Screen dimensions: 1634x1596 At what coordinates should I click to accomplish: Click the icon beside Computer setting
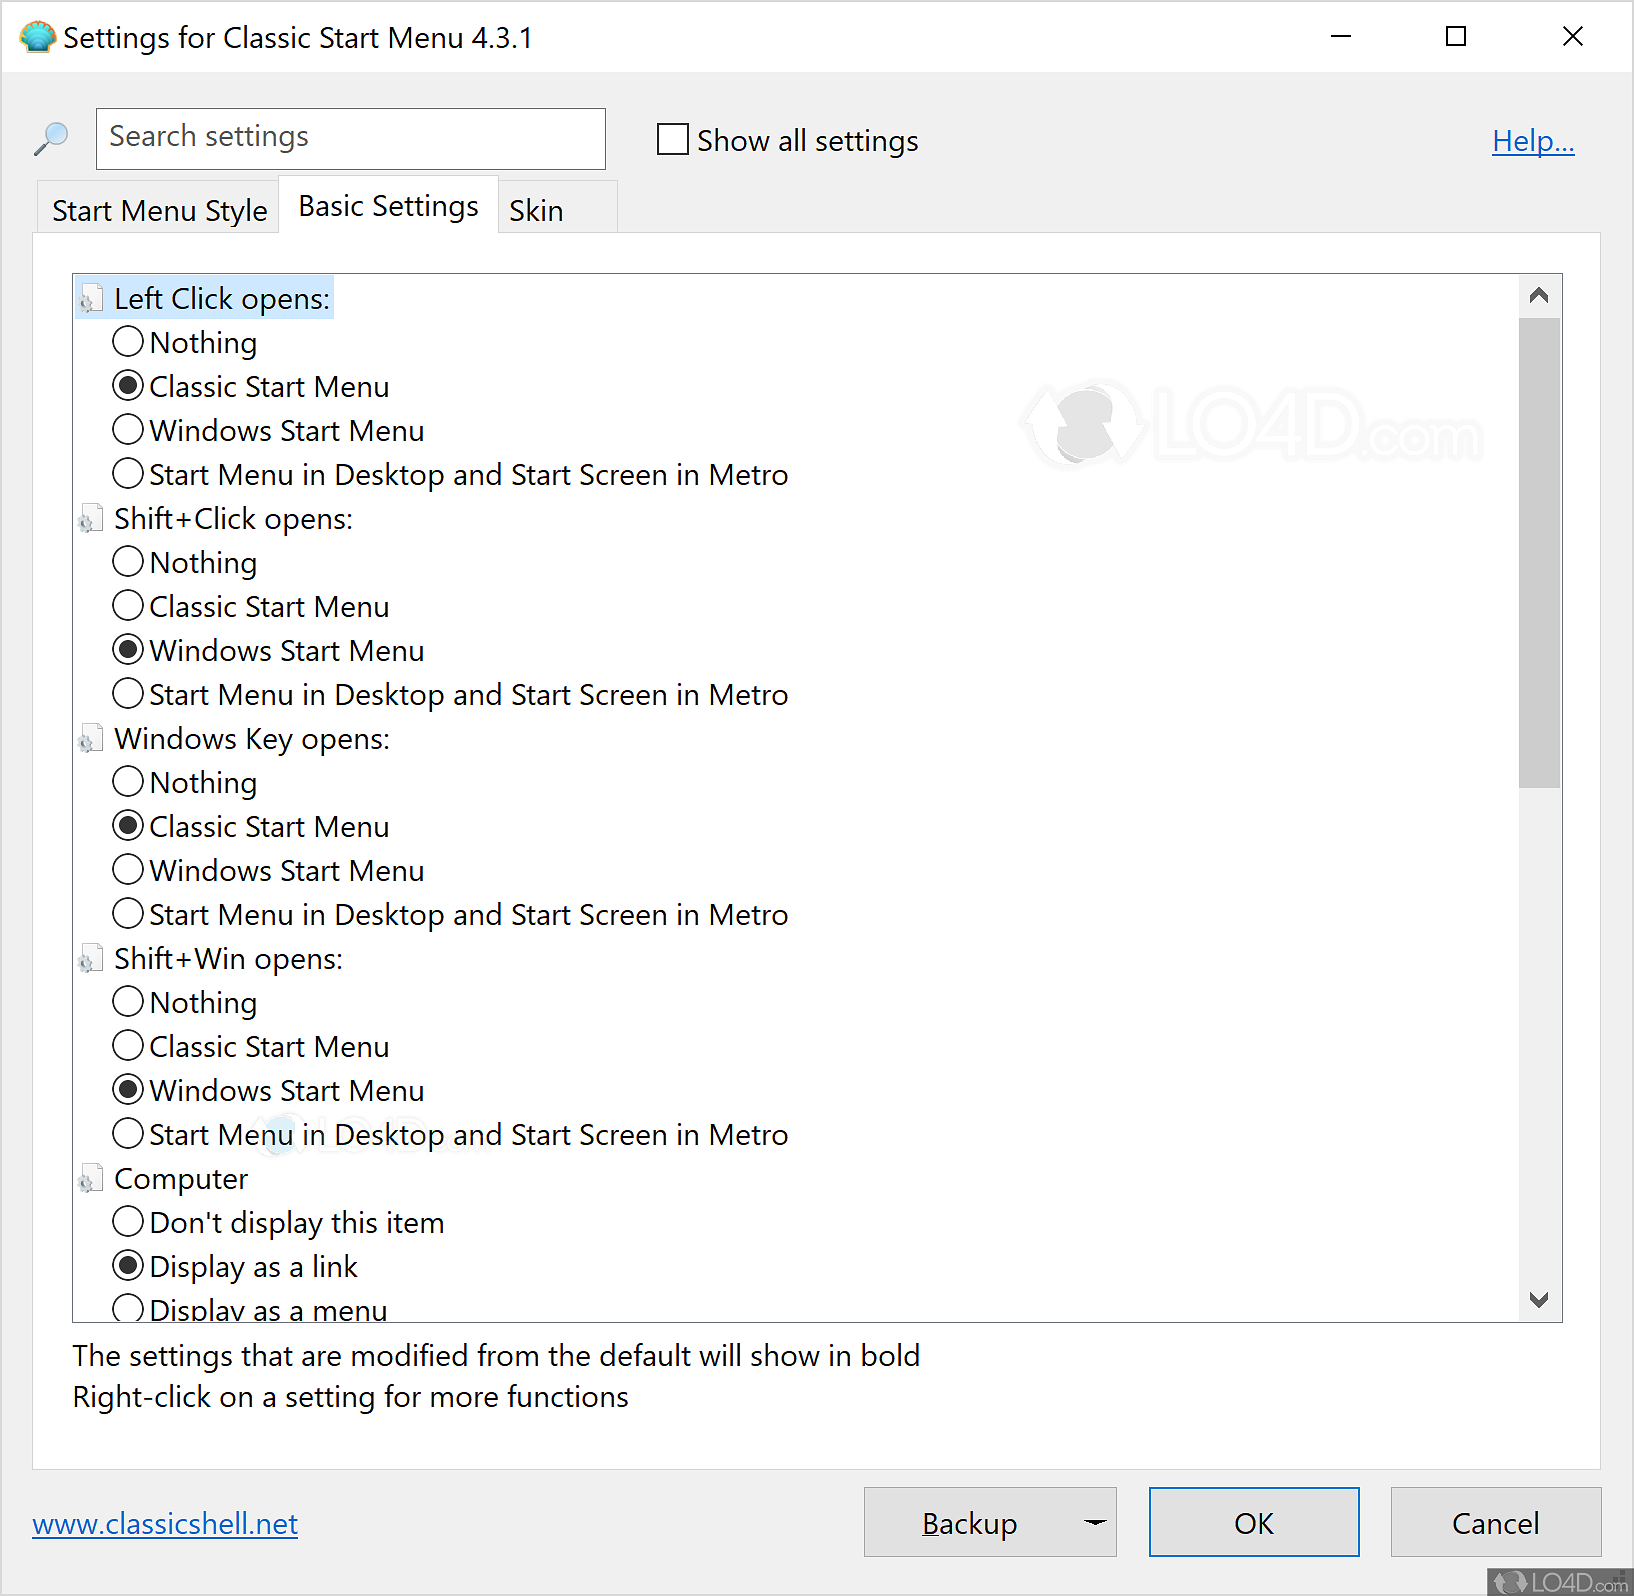(x=91, y=1179)
